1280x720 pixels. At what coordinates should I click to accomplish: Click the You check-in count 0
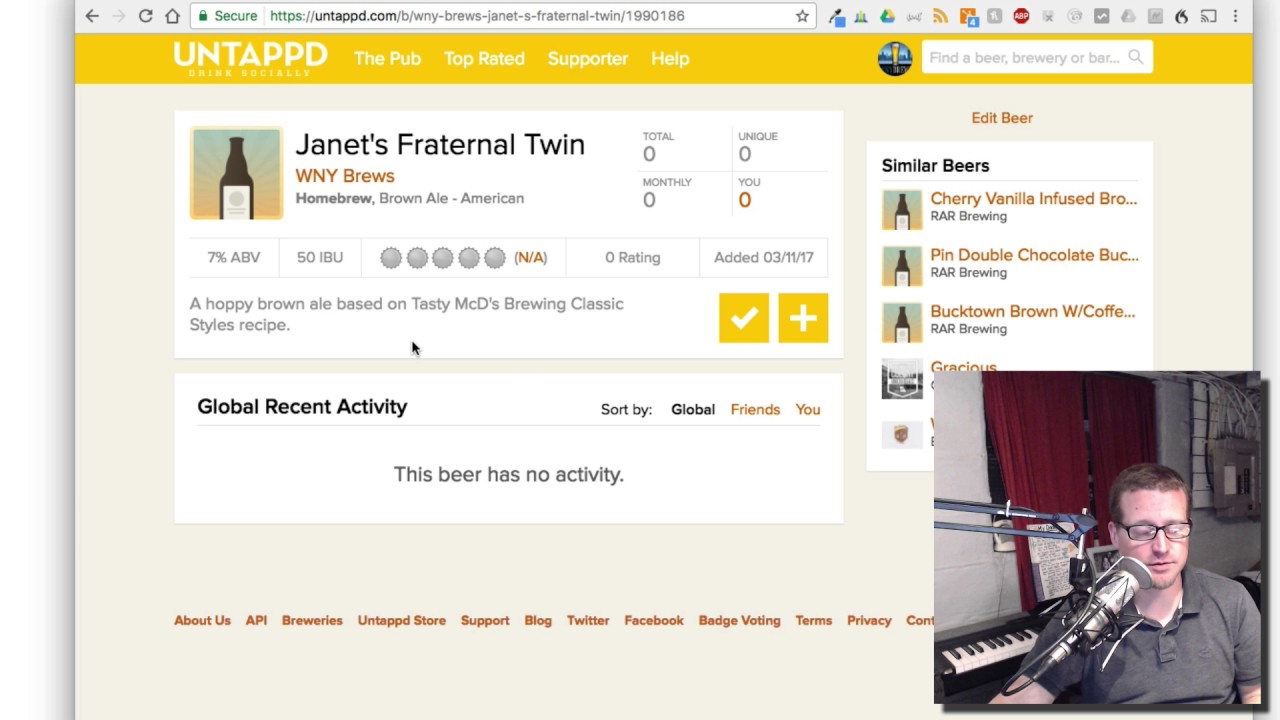click(x=744, y=201)
